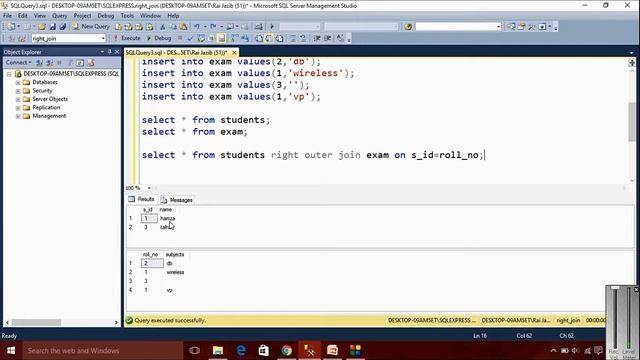Click the Properties Window toolbar icon
Viewport: 640px width, 360px height.
click(521, 27)
